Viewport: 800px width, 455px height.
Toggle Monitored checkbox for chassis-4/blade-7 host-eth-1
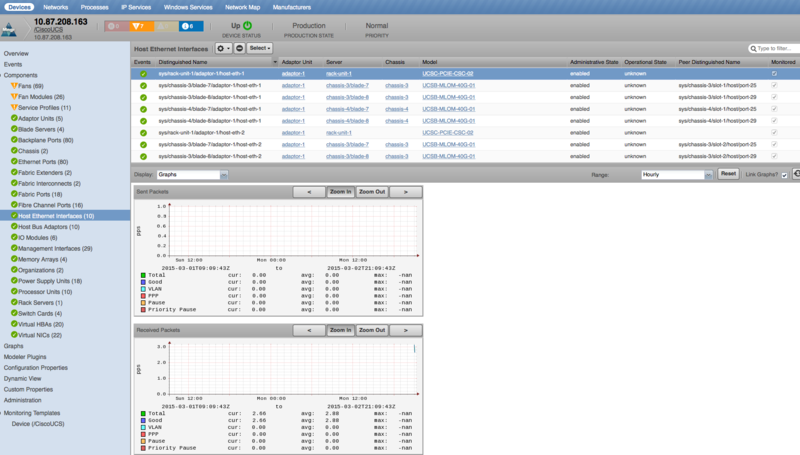[774, 109]
